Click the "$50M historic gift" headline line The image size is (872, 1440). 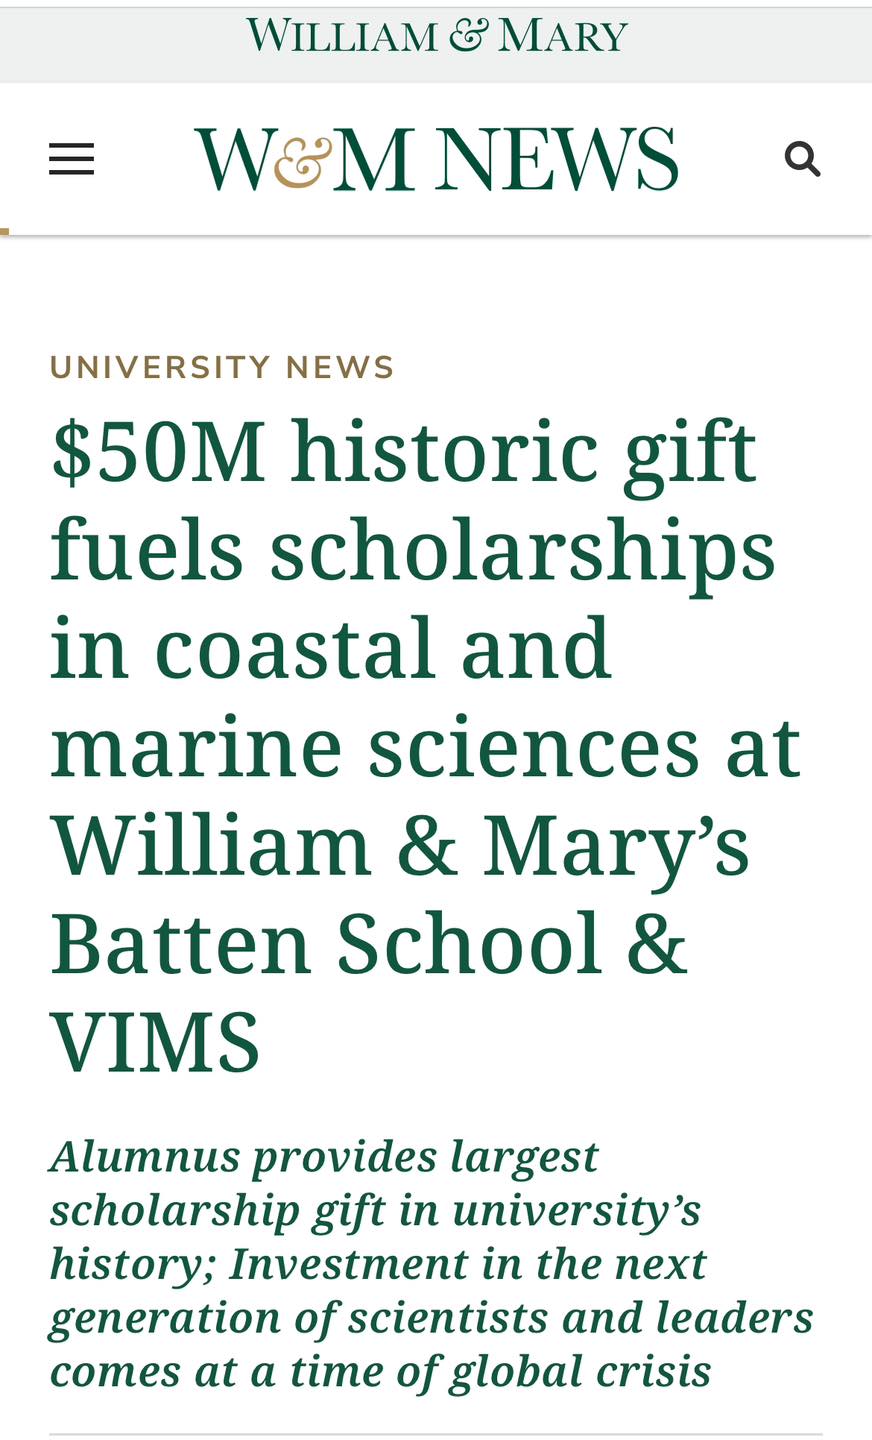403,451
